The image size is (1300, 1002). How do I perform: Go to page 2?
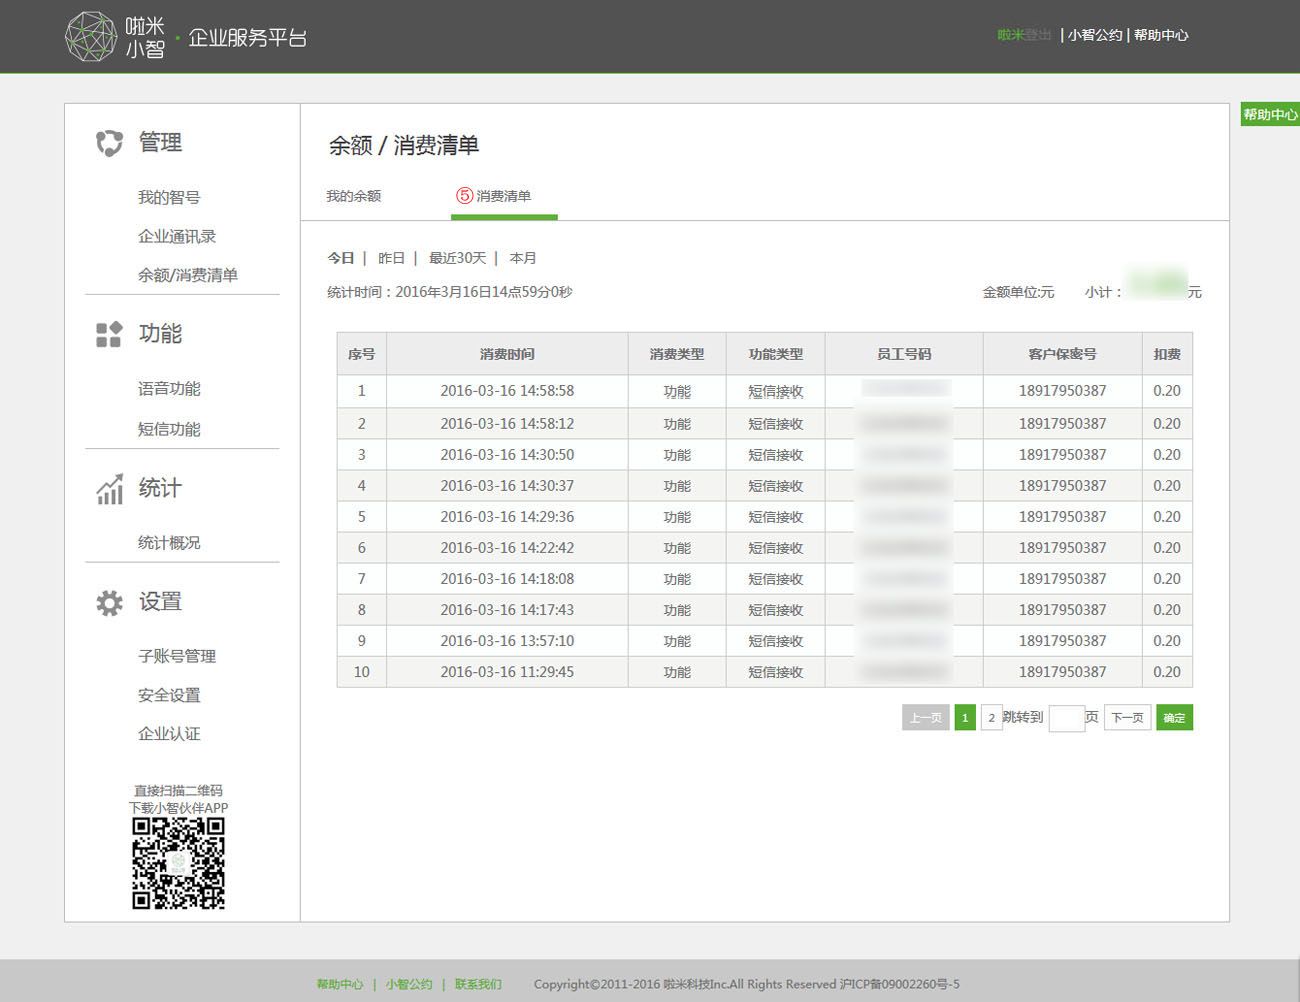[x=991, y=717]
